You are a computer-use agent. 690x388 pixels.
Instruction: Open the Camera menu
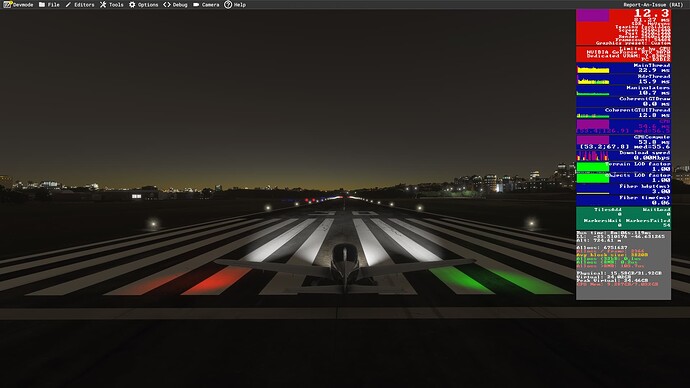tap(206, 5)
